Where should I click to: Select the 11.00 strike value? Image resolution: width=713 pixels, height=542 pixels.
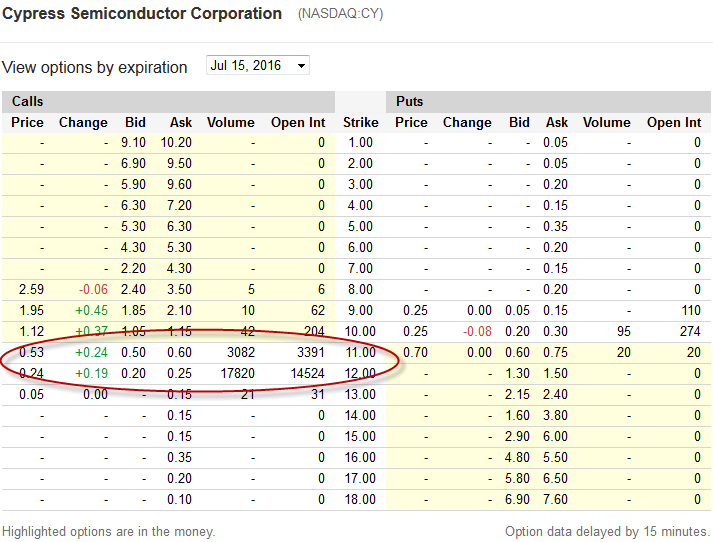coord(360,352)
